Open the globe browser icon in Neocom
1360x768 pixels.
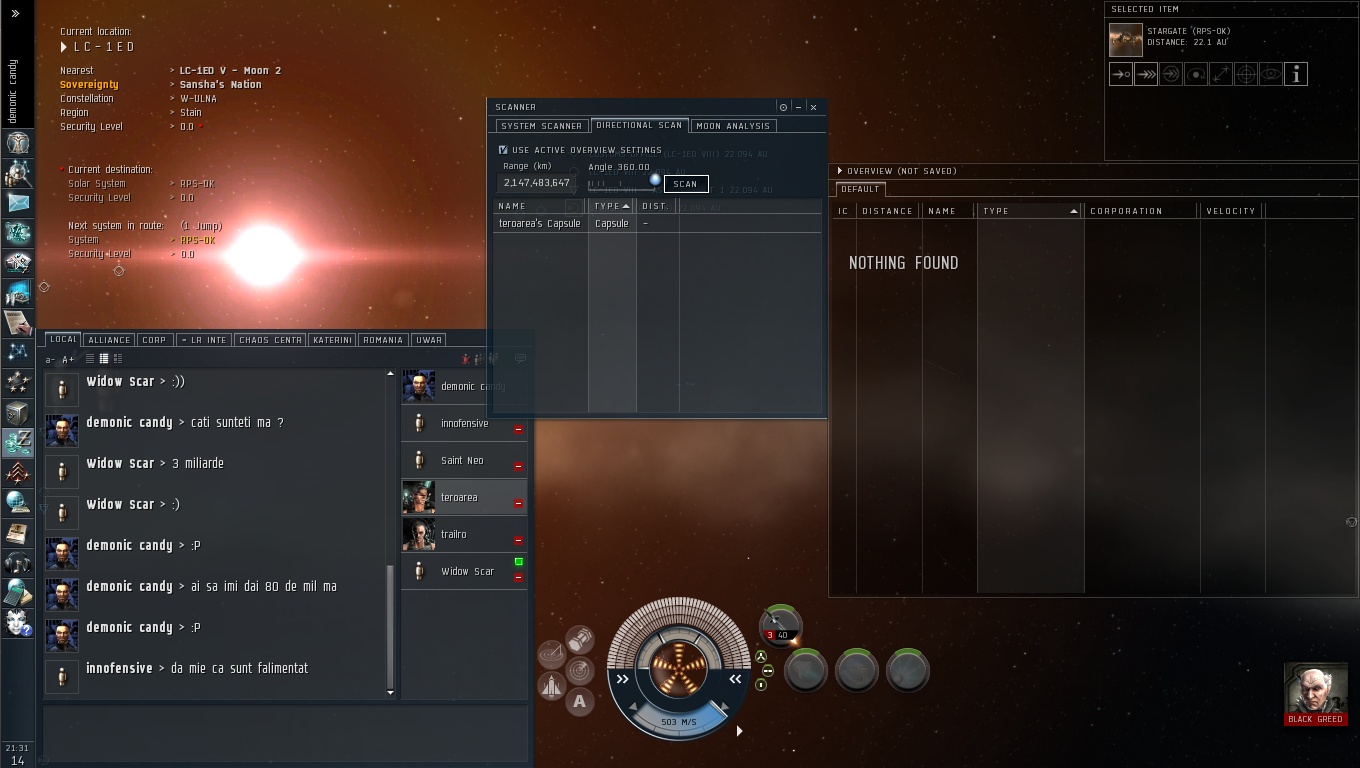(x=18, y=502)
